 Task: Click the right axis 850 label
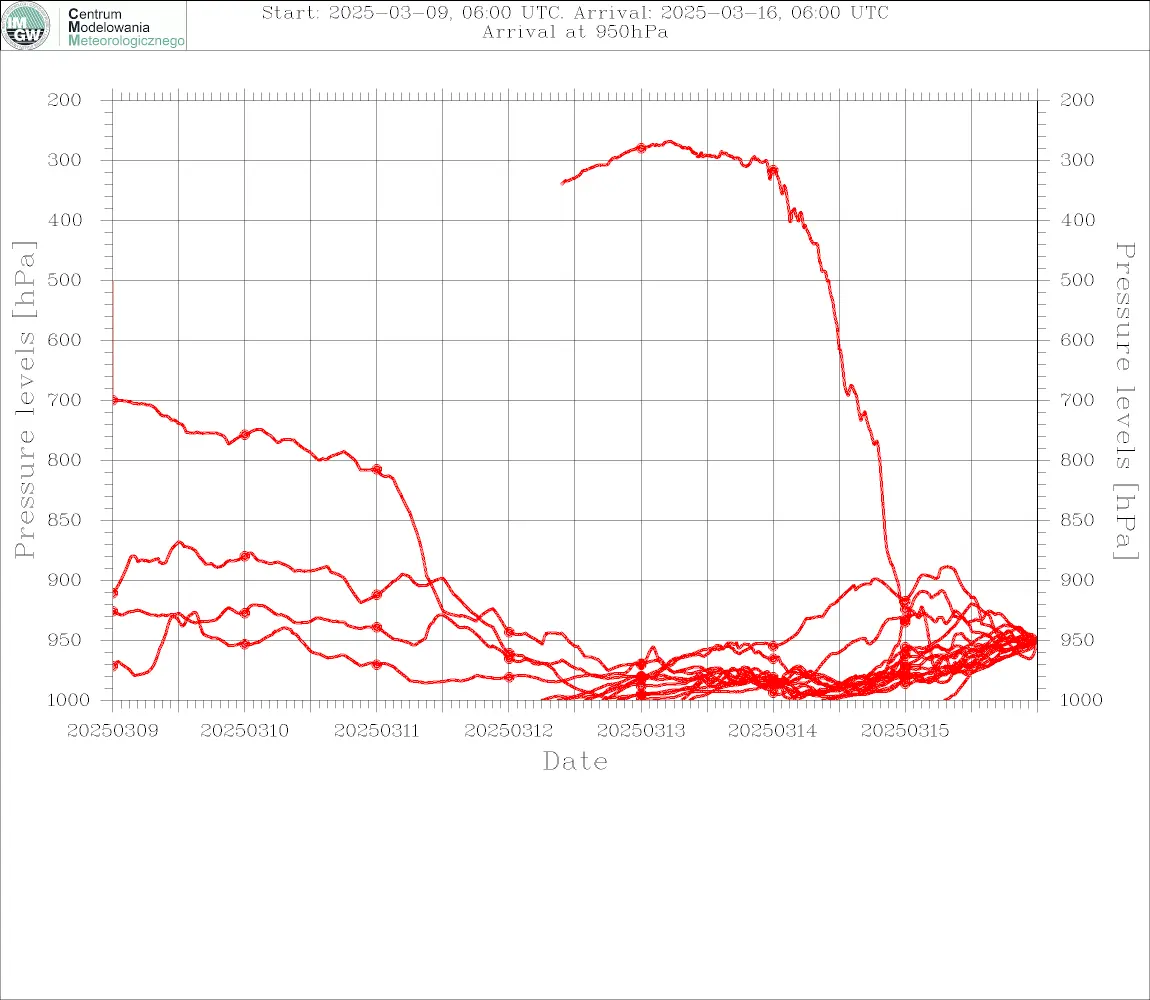1077,520
